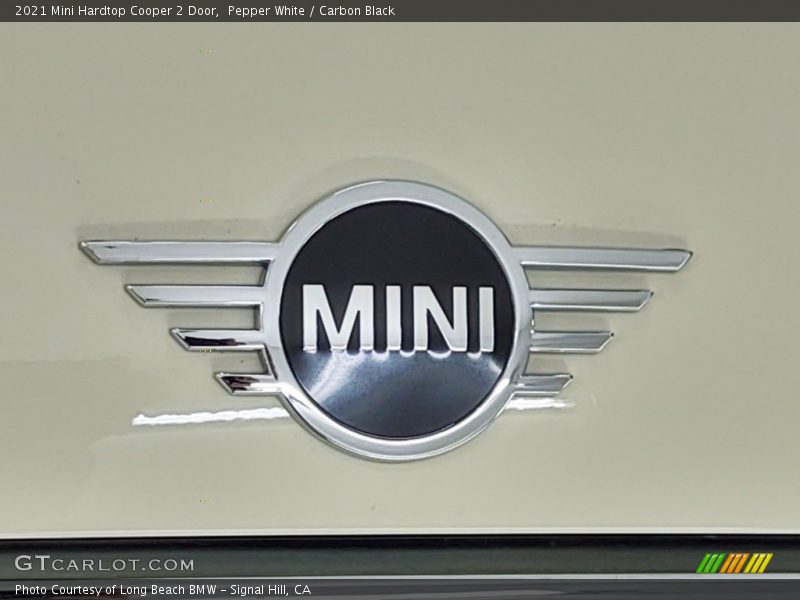Click the 'Pepper White / Carbon Black' caption
The image size is (800, 600).
tap(311, 11)
